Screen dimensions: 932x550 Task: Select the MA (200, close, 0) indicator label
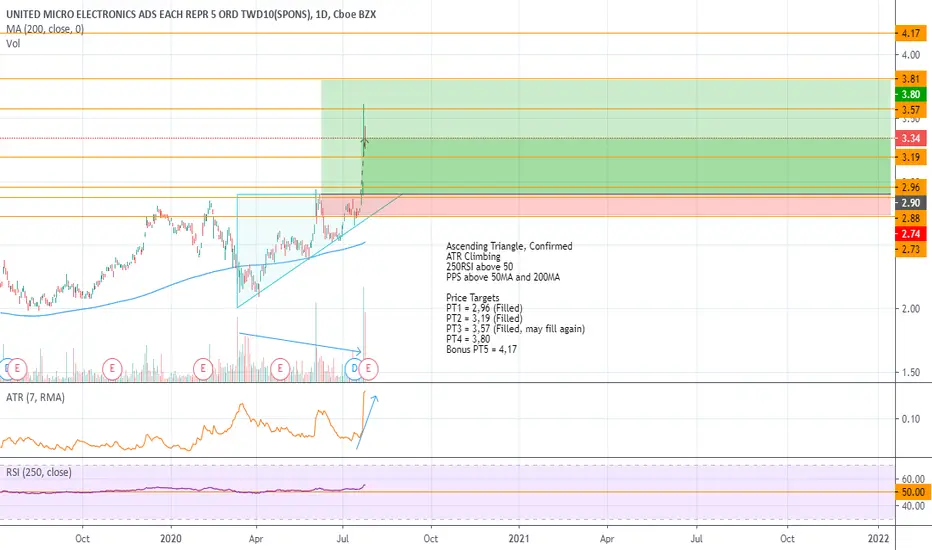click(45, 29)
